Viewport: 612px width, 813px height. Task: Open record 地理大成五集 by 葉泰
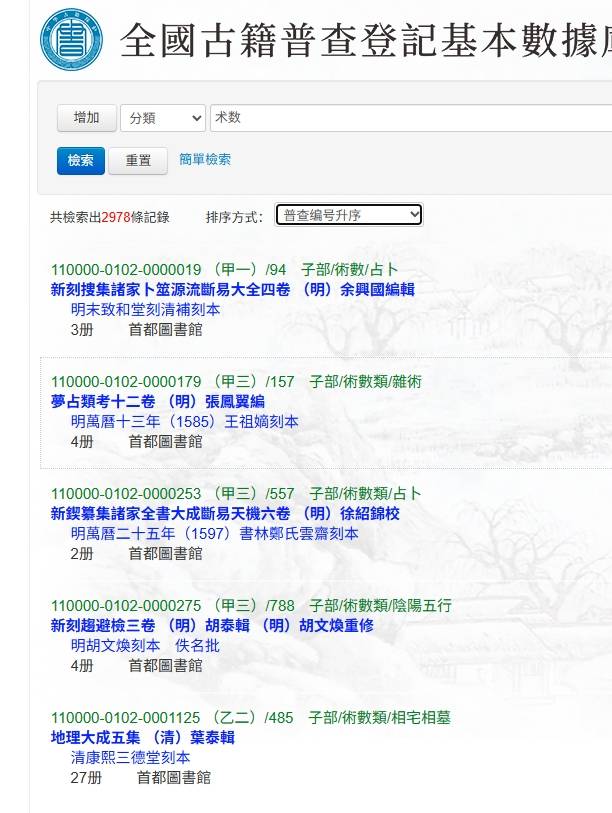tap(143, 738)
